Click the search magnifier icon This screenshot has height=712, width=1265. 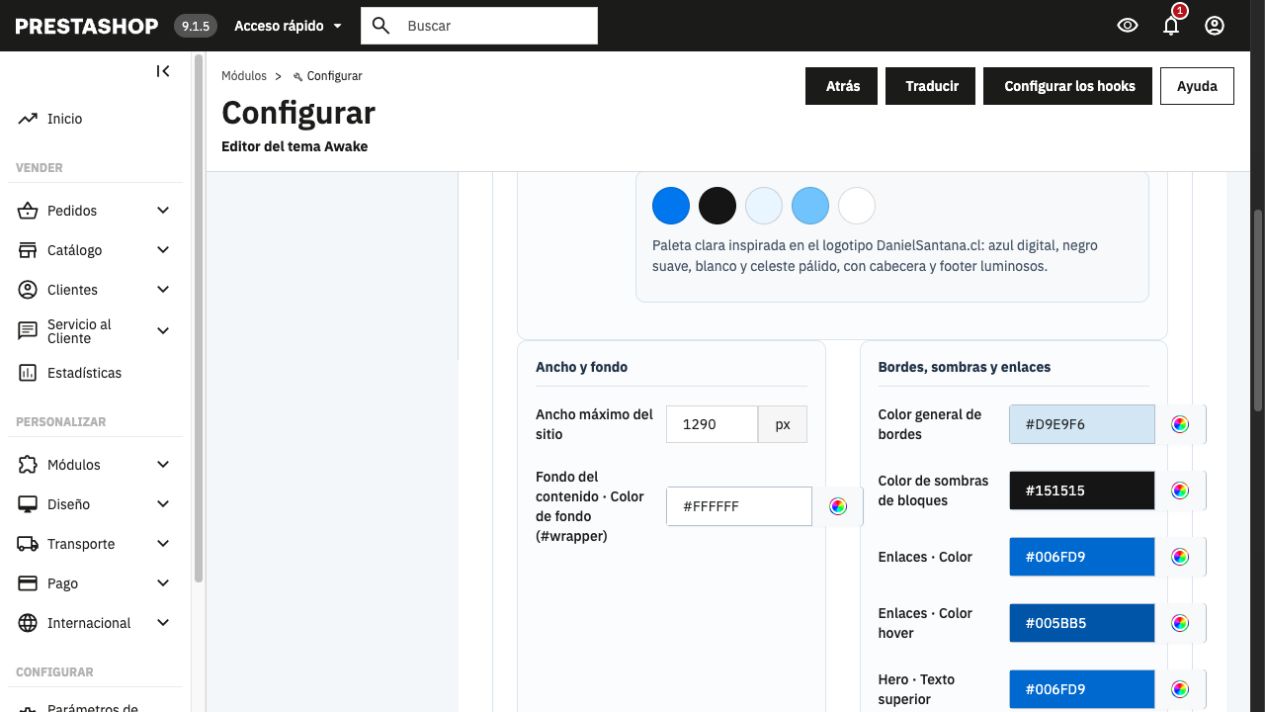[380, 26]
